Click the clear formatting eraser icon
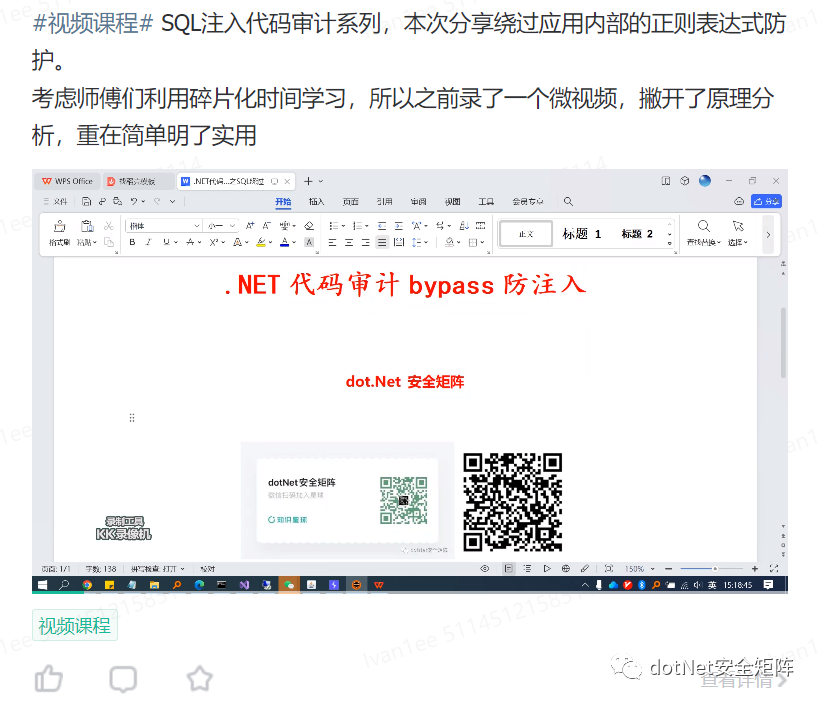 (309, 225)
